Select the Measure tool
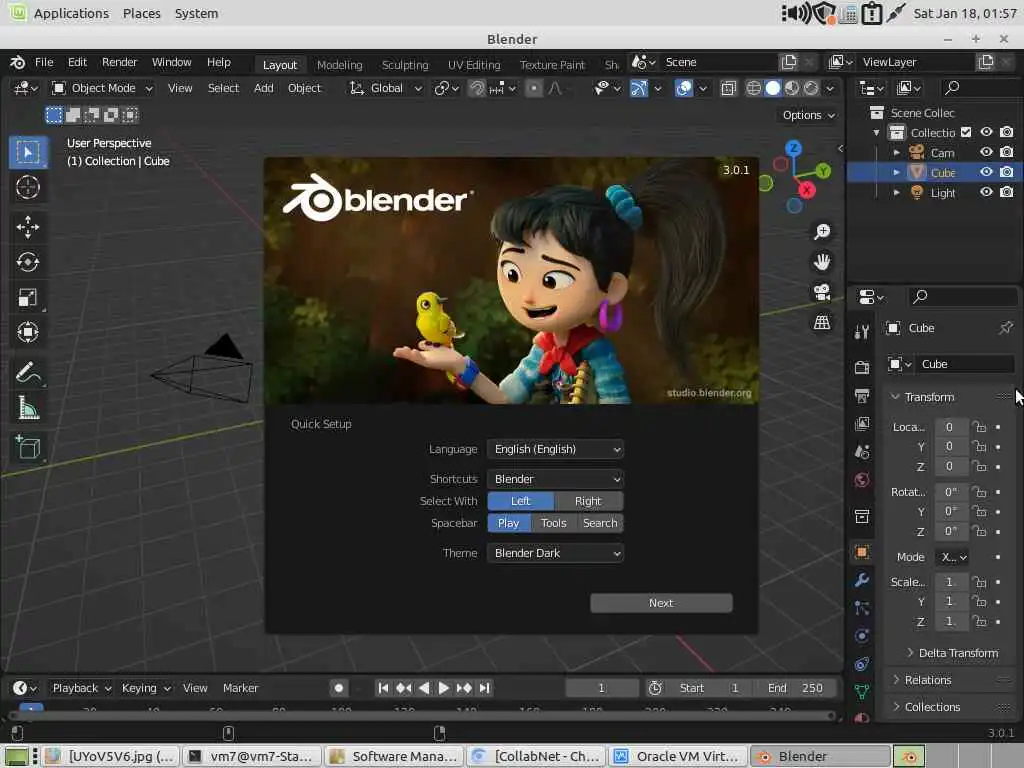Screen dimensions: 1024x768 pyautogui.click(x=27, y=408)
